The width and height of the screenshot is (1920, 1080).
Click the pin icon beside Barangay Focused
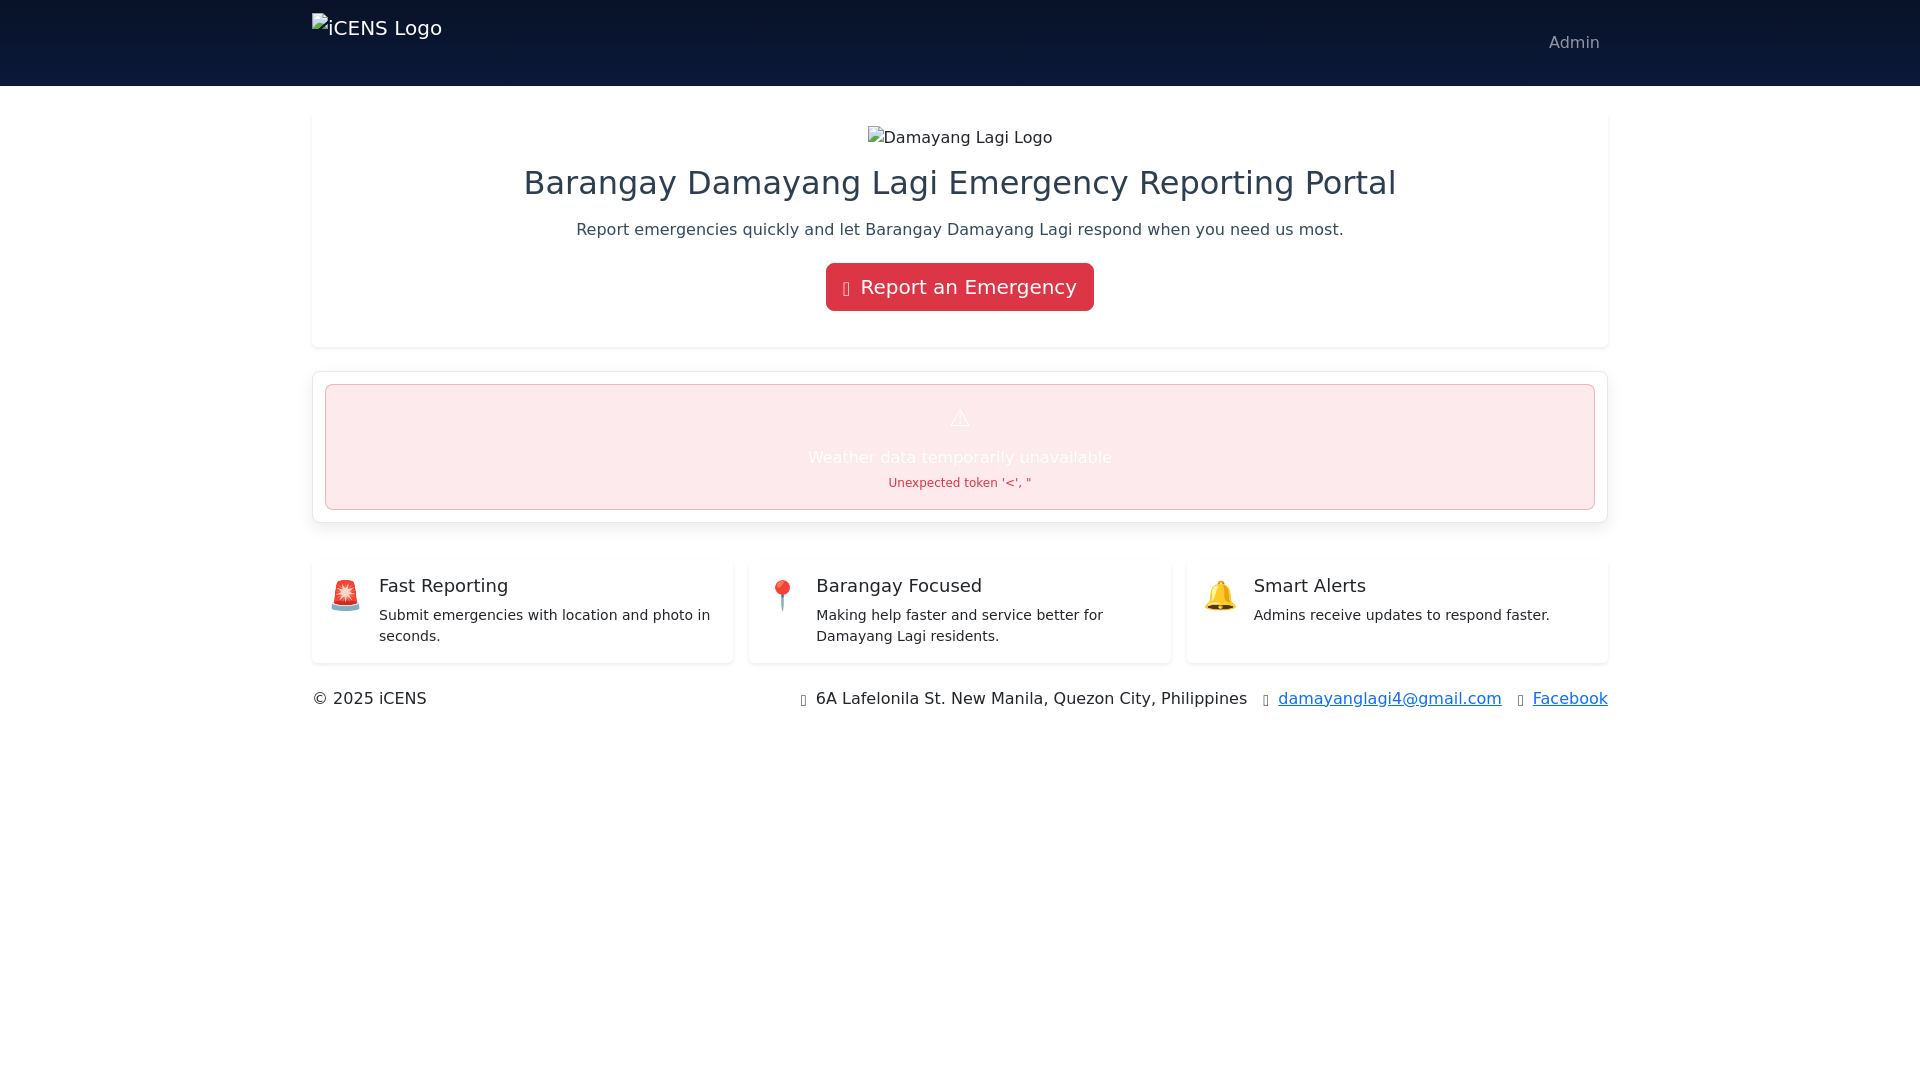pos(782,596)
